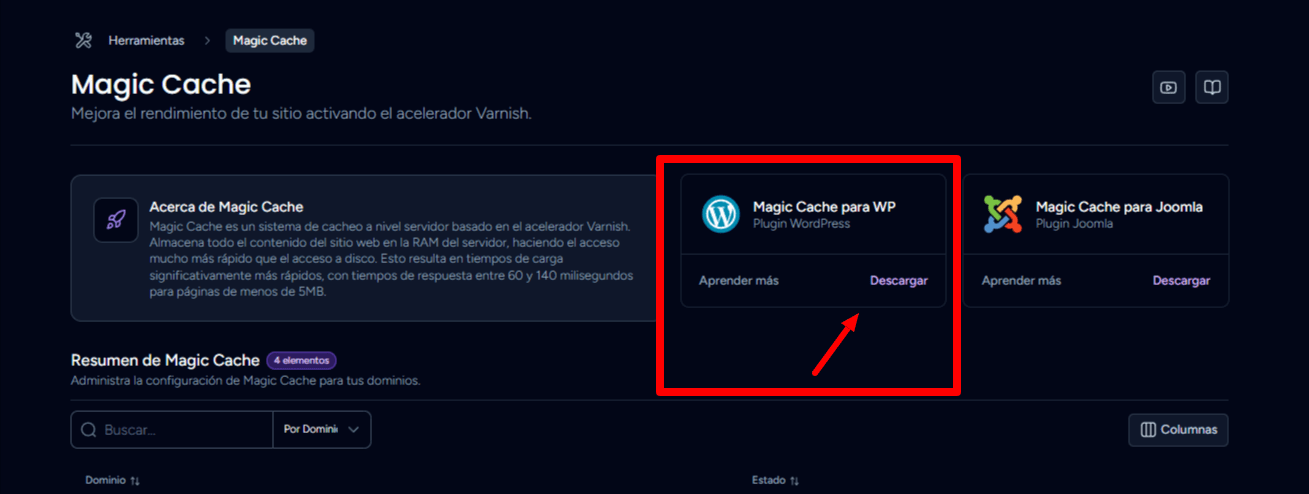Expand the Por Dominio filter dropdown

322,430
